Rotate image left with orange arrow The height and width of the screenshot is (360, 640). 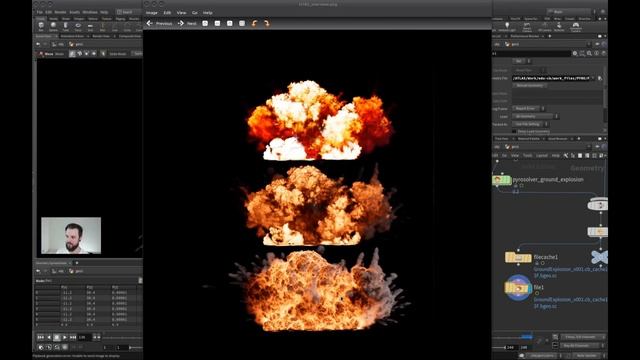(x=254, y=24)
